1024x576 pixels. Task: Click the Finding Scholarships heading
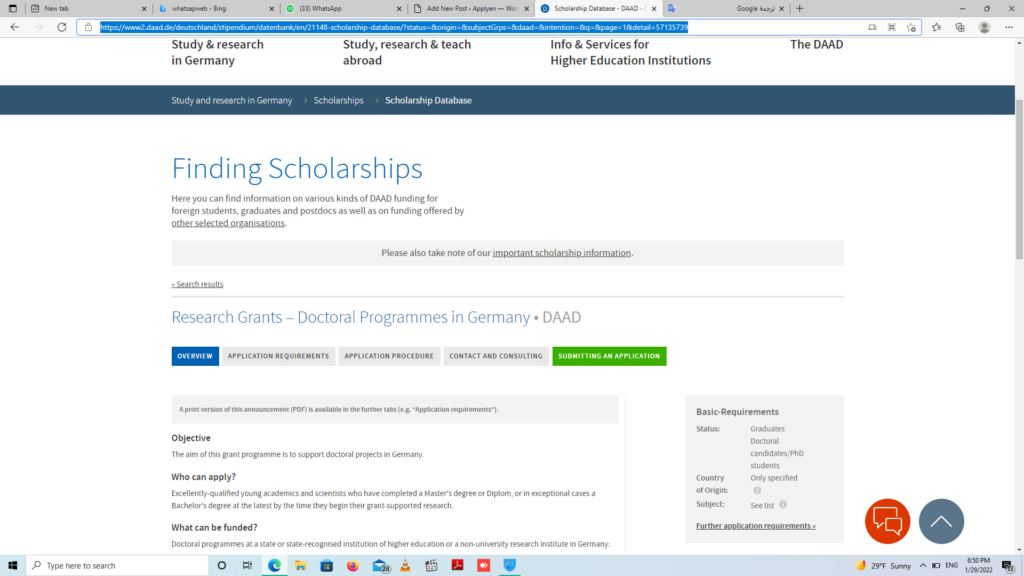coord(297,168)
